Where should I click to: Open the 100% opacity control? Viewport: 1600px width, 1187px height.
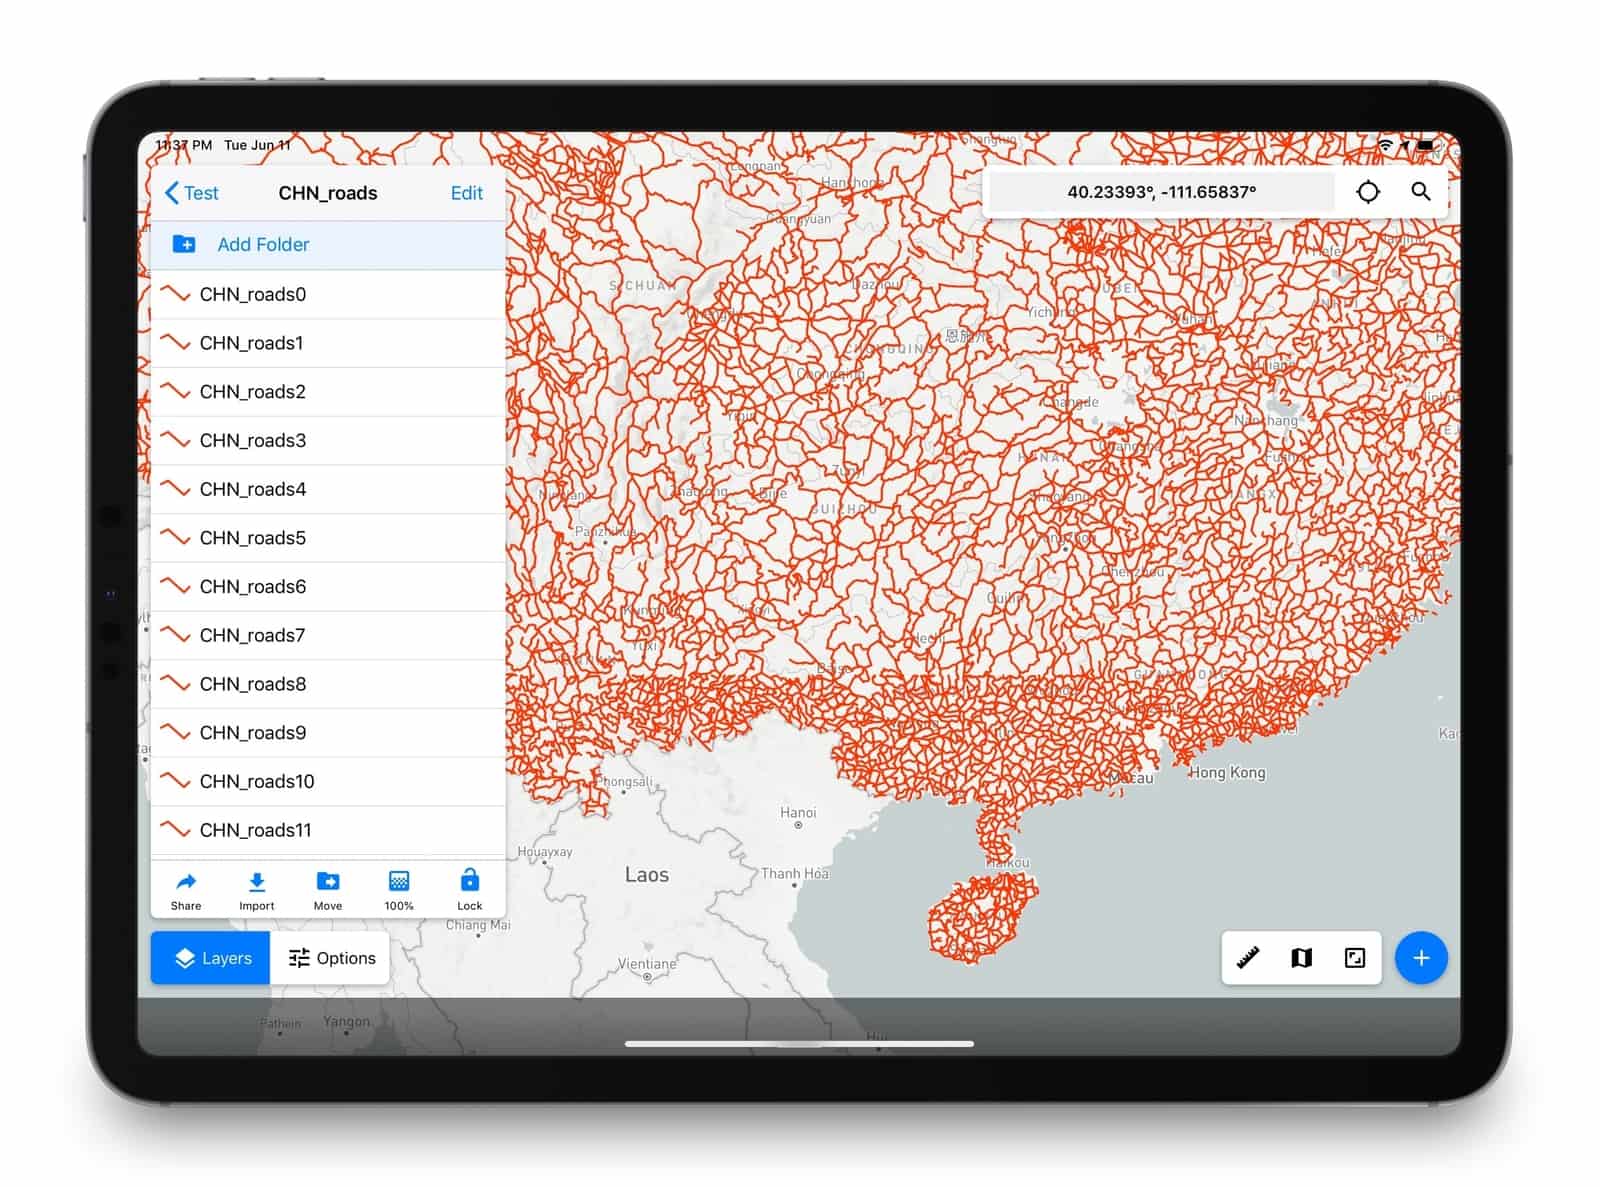(399, 890)
